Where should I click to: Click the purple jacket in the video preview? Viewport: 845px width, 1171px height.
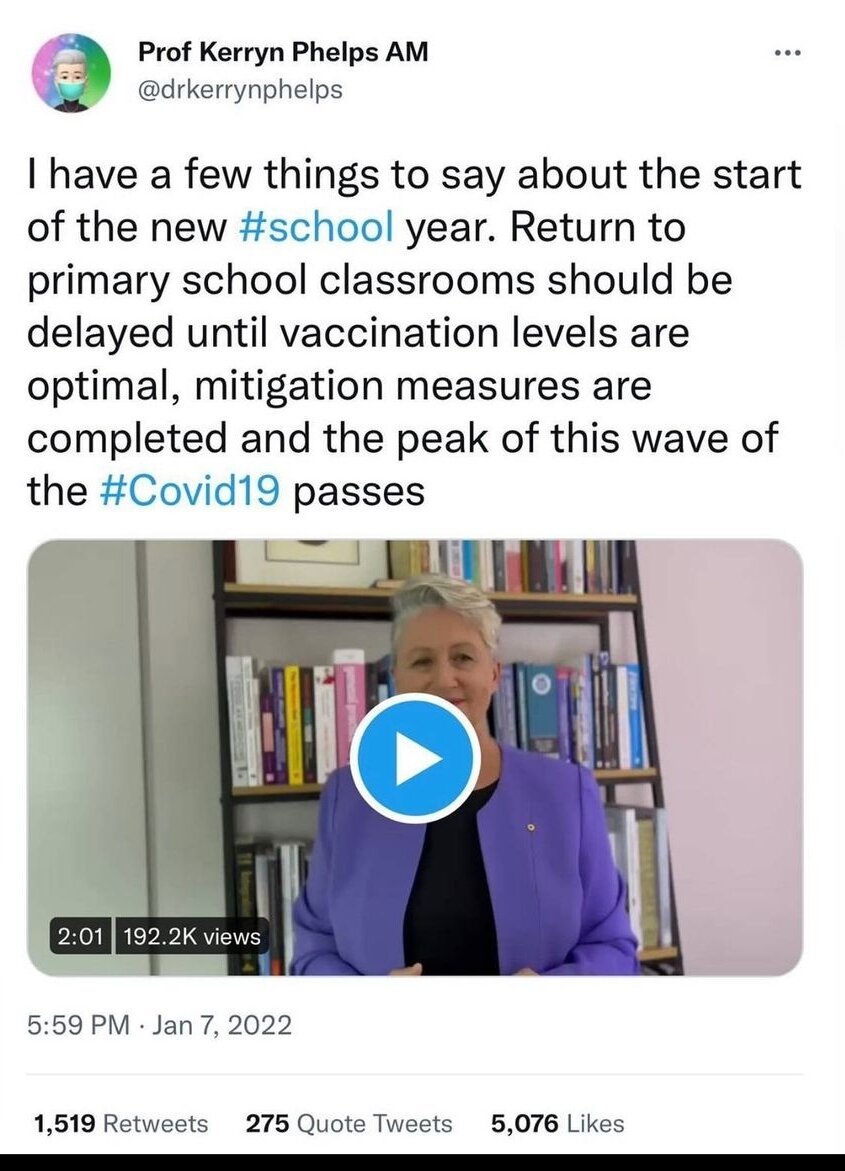(x=560, y=880)
